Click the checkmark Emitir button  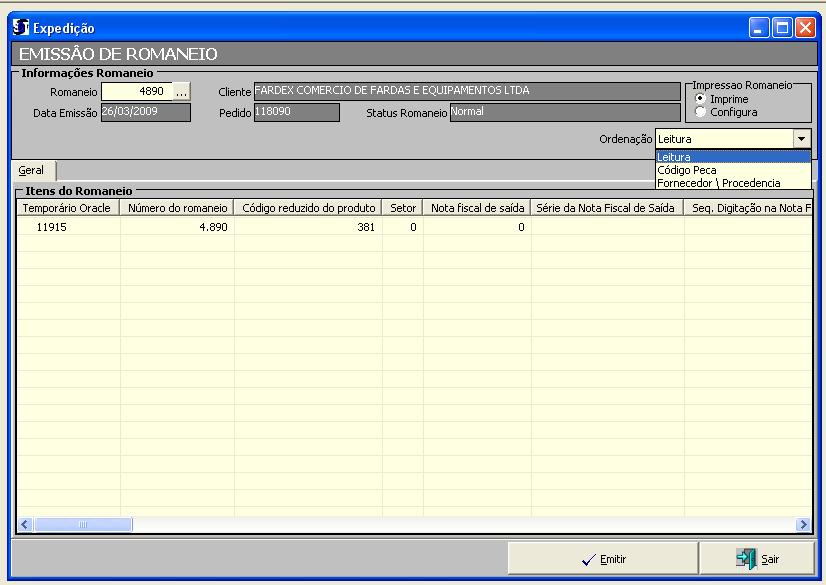click(x=604, y=559)
